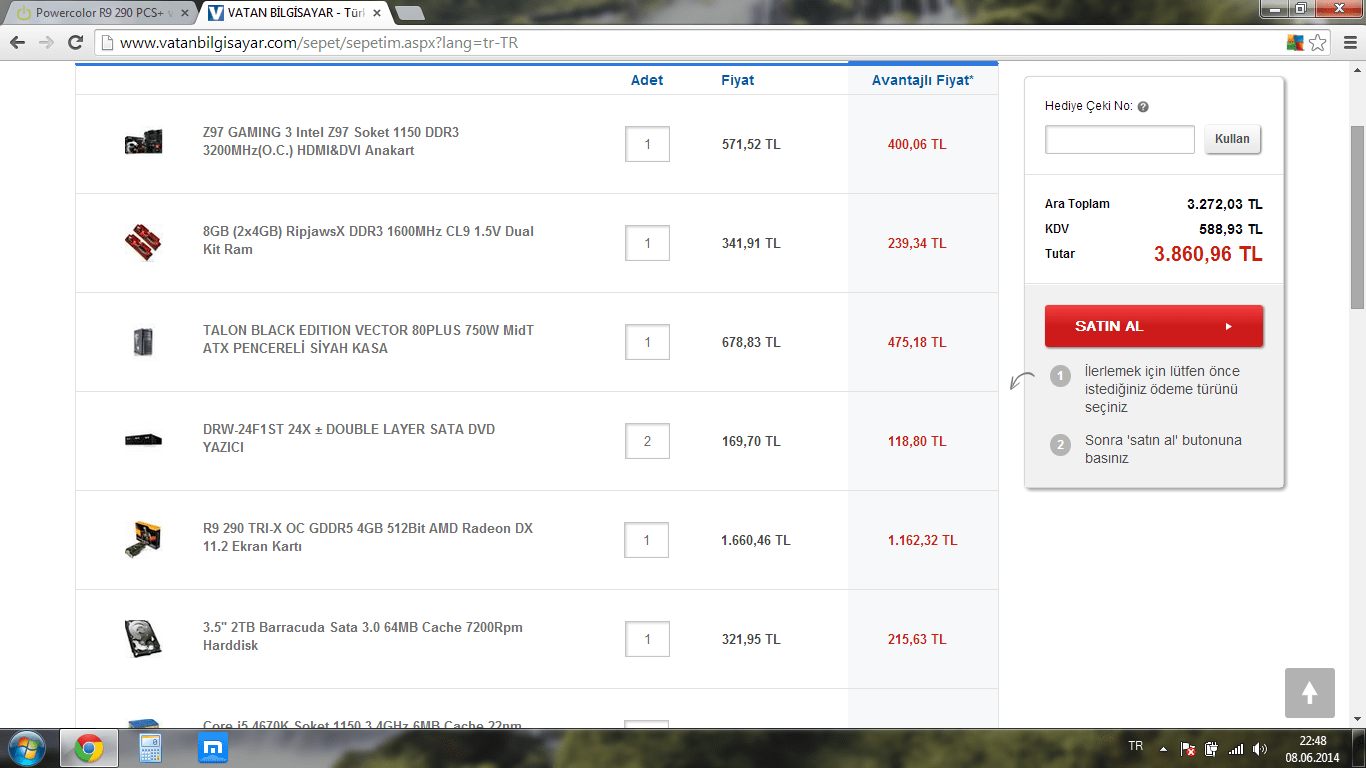Bookmark this page with the star icon
Viewport: 1366px width, 768px height.
click(1318, 43)
